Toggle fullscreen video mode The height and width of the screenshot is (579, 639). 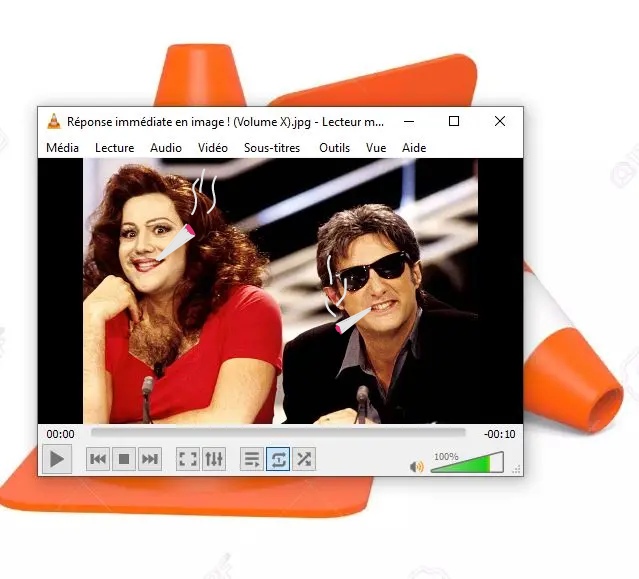click(188, 459)
